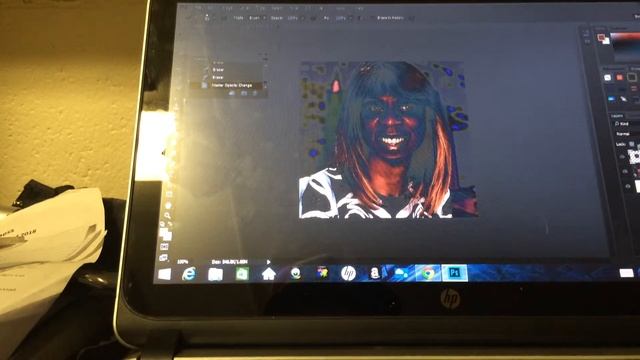Image resolution: width=640 pixels, height=360 pixels.
Task: Open the File menu
Action: point(198,8)
